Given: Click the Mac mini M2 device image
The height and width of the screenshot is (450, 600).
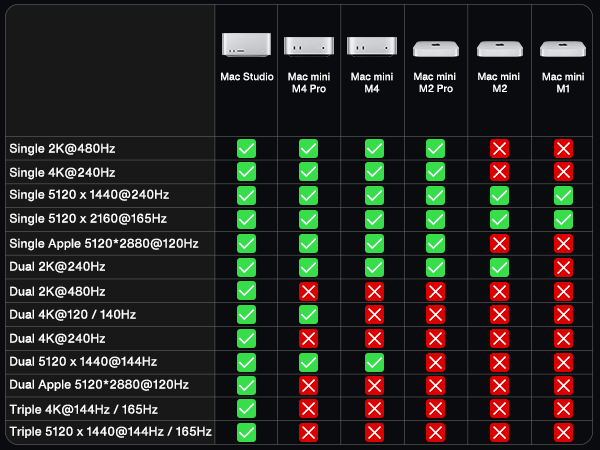Looking at the screenshot, I should click(500, 49).
